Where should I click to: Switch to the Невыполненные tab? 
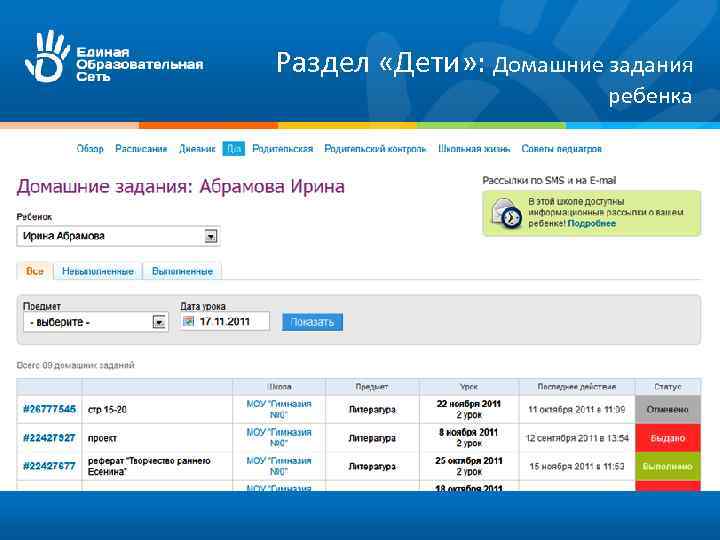pyautogui.click(x=98, y=271)
